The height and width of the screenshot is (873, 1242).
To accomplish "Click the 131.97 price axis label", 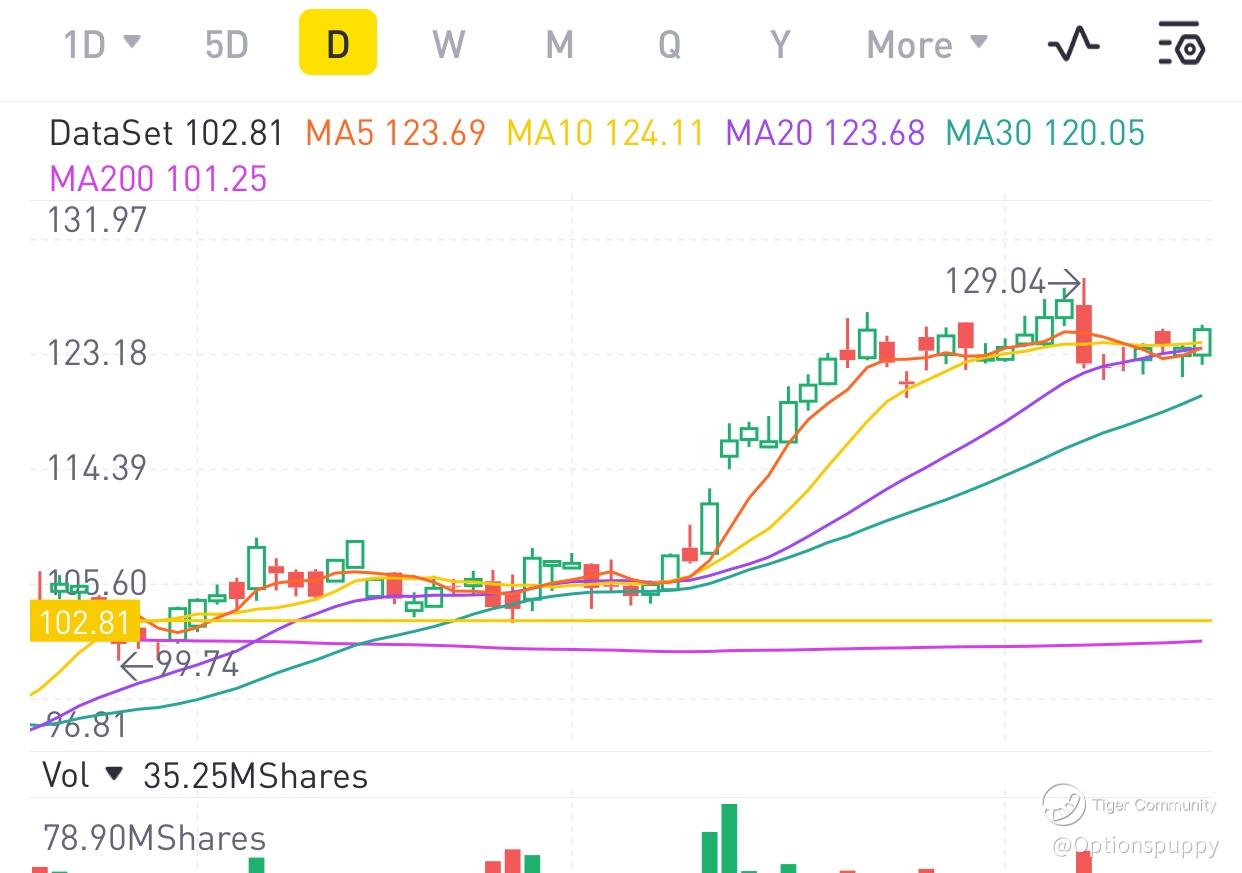I will (96, 220).
